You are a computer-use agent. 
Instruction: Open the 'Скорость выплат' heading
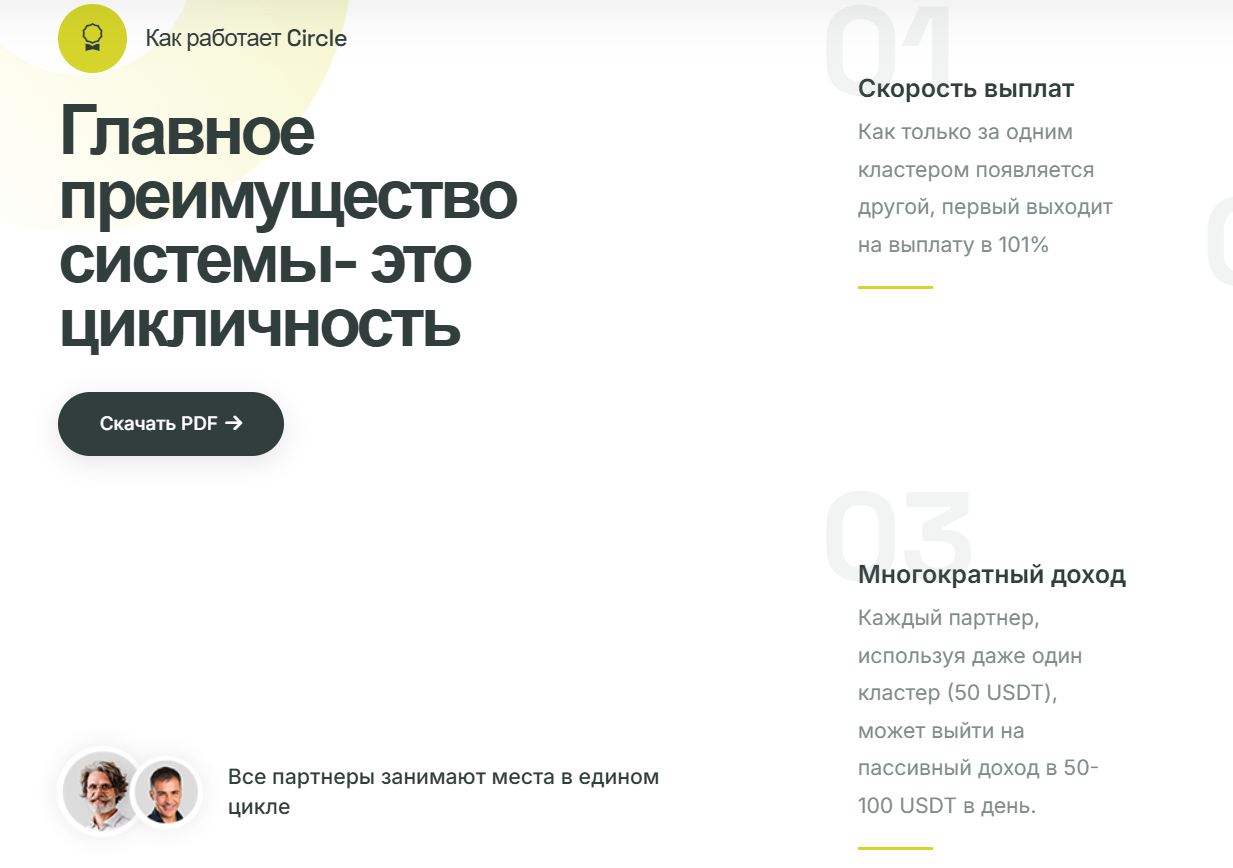[966, 89]
